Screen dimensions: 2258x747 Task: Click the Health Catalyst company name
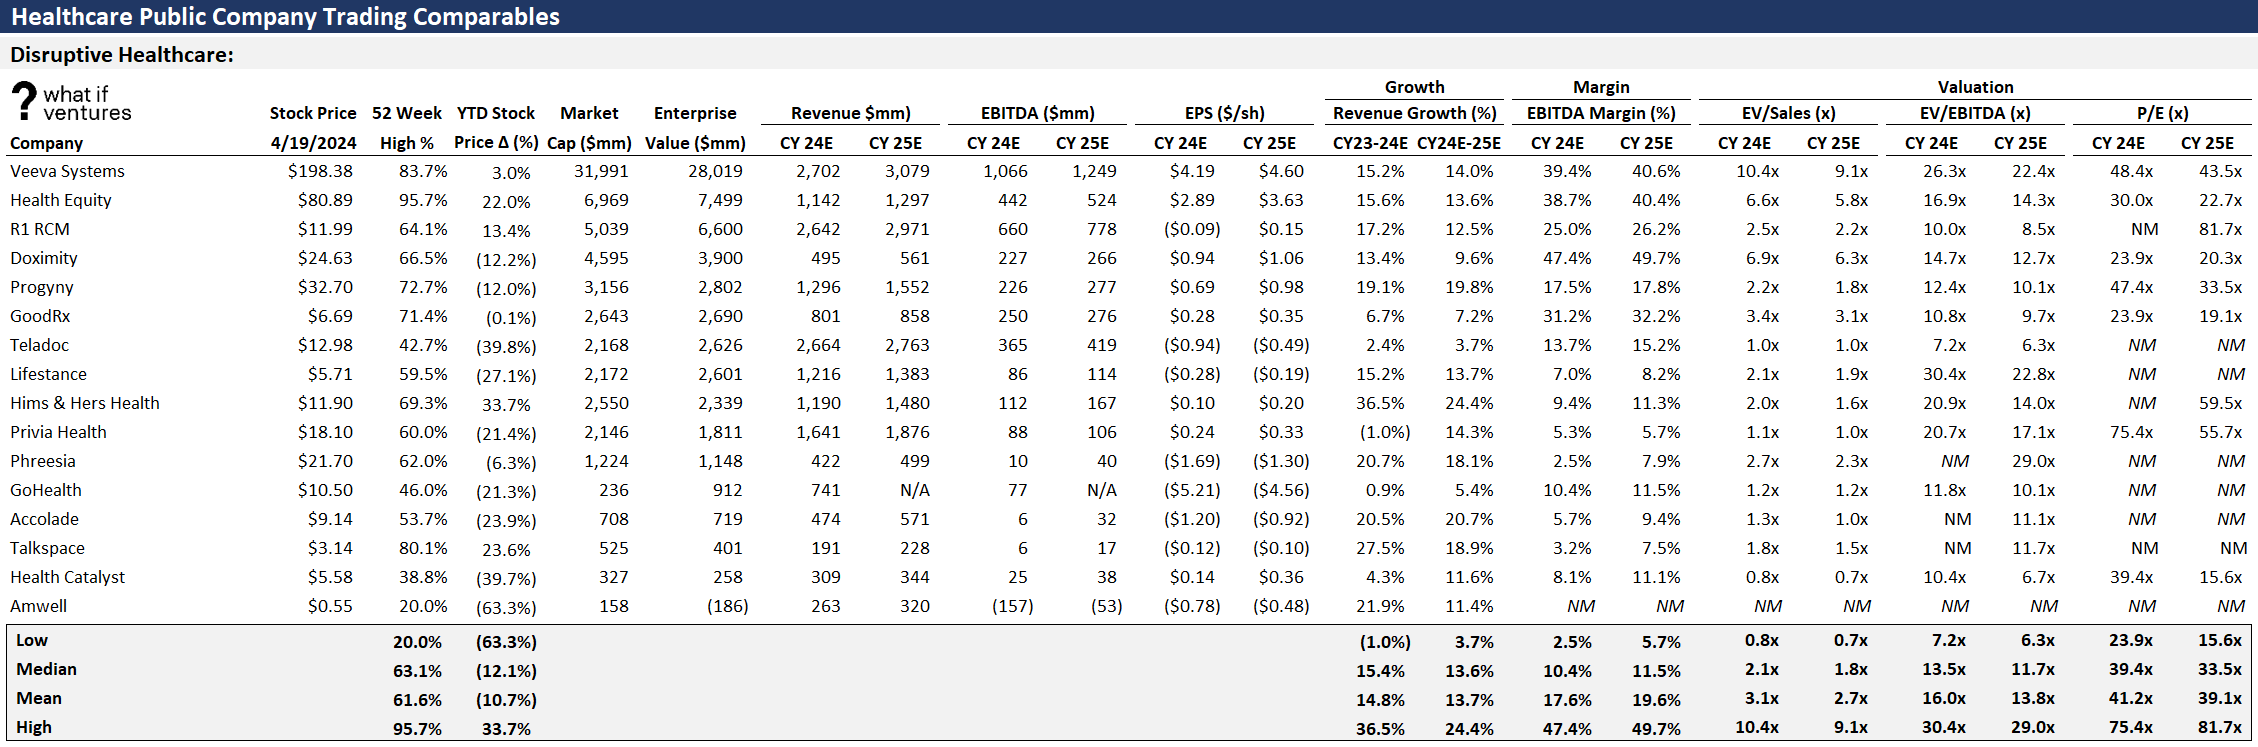[x=68, y=577]
